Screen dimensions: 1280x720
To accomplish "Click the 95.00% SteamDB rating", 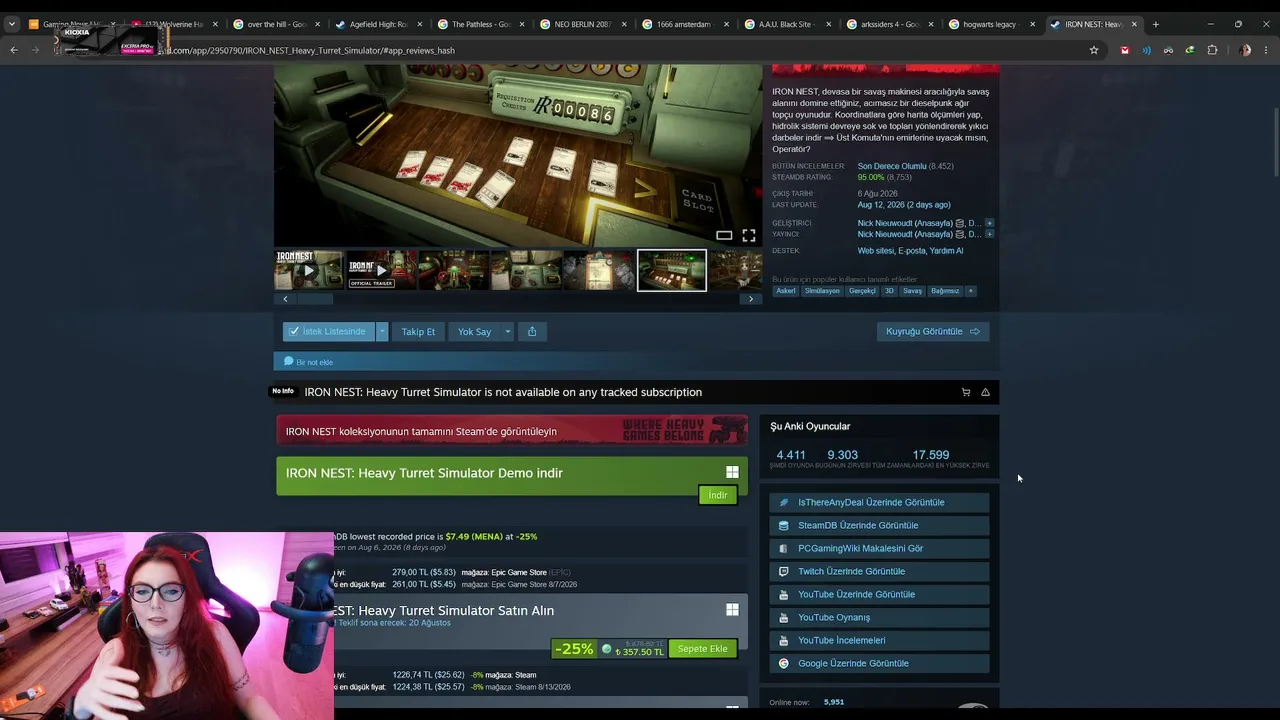I will click(871, 178).
